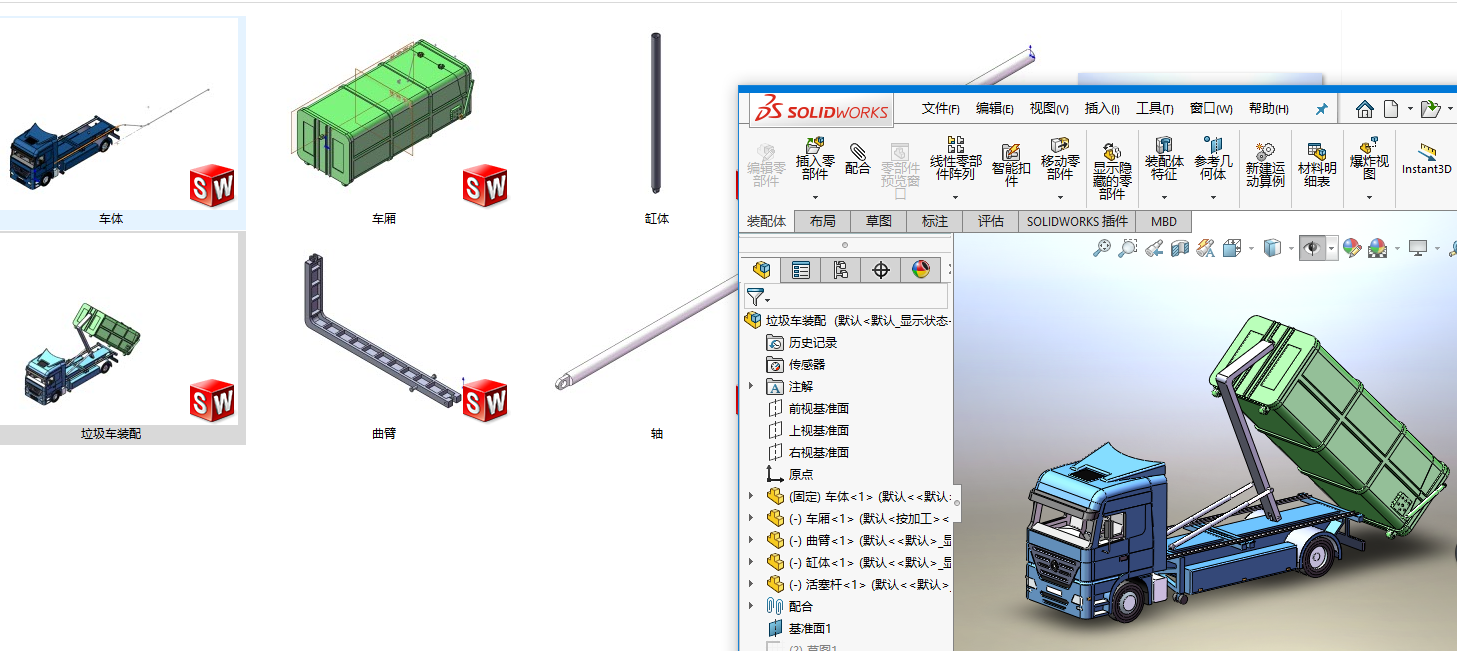
Task: Click the Zoom to Fit magnifier icon
Action: (x=1101, y=248)
